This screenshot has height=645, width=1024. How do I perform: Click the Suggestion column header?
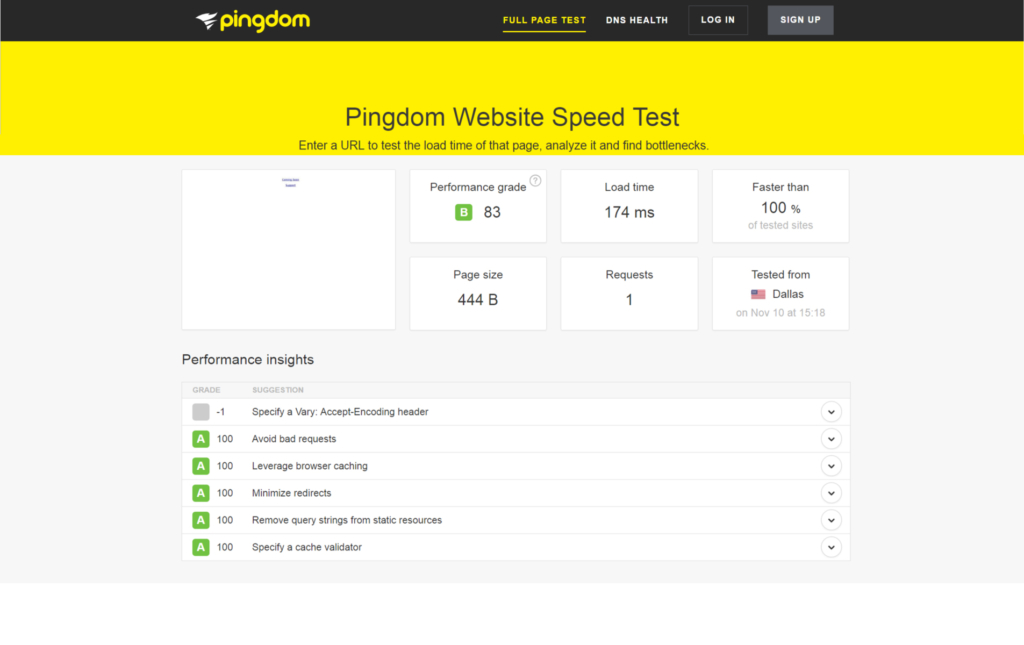[278, 390]
